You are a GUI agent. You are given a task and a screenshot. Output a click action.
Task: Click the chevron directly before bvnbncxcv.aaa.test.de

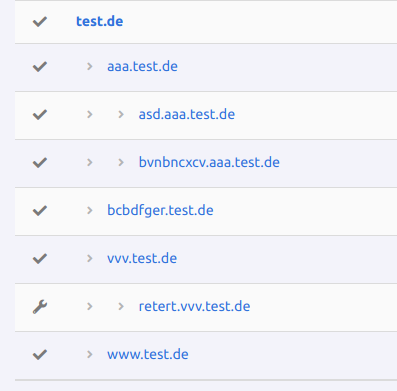point(121,162)
